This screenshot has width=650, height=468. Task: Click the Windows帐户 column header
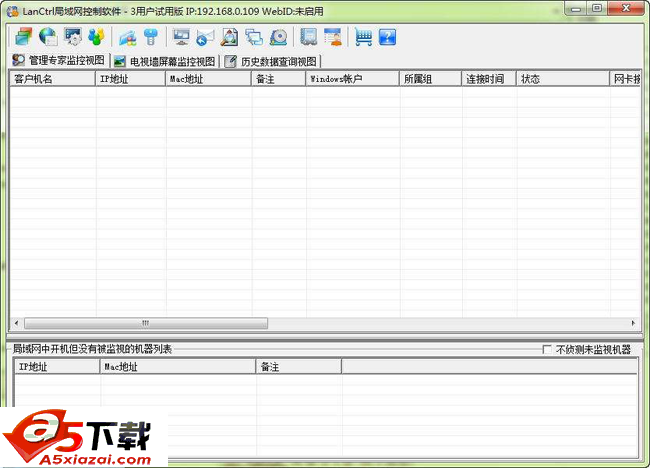353,79
